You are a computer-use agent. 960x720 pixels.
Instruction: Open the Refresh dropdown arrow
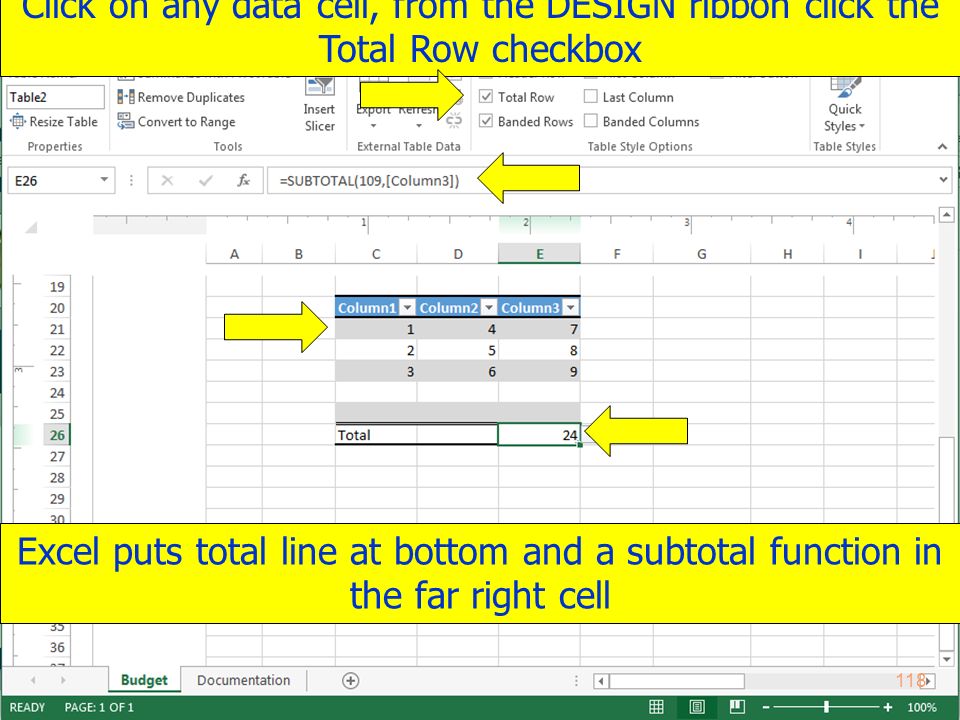pyautogui.click(x=419, y=126)
